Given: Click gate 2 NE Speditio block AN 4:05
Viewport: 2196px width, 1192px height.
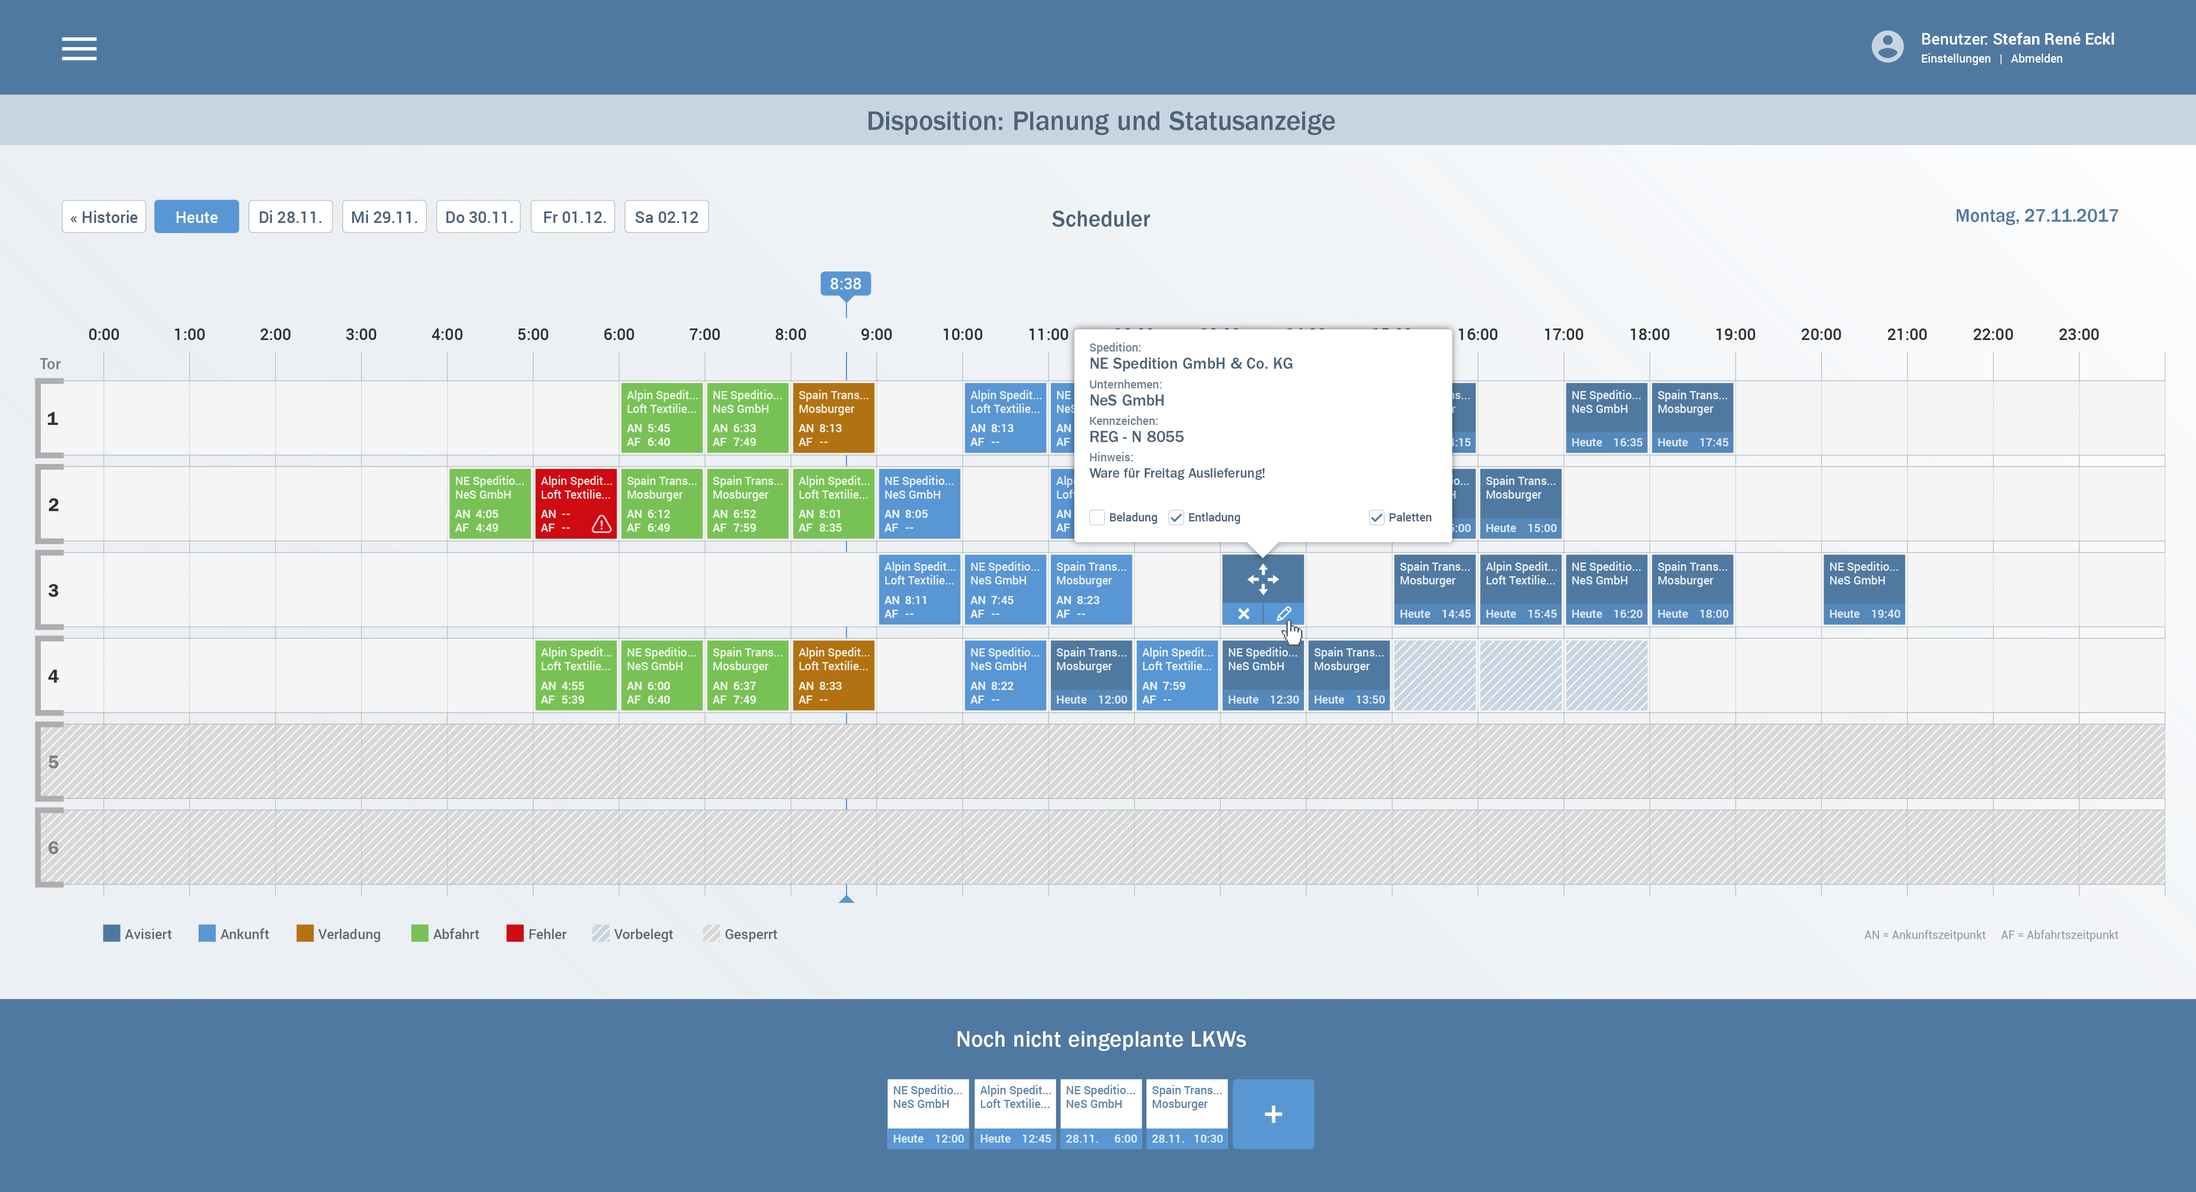Looking at the screenshot, I should [490, 504].
